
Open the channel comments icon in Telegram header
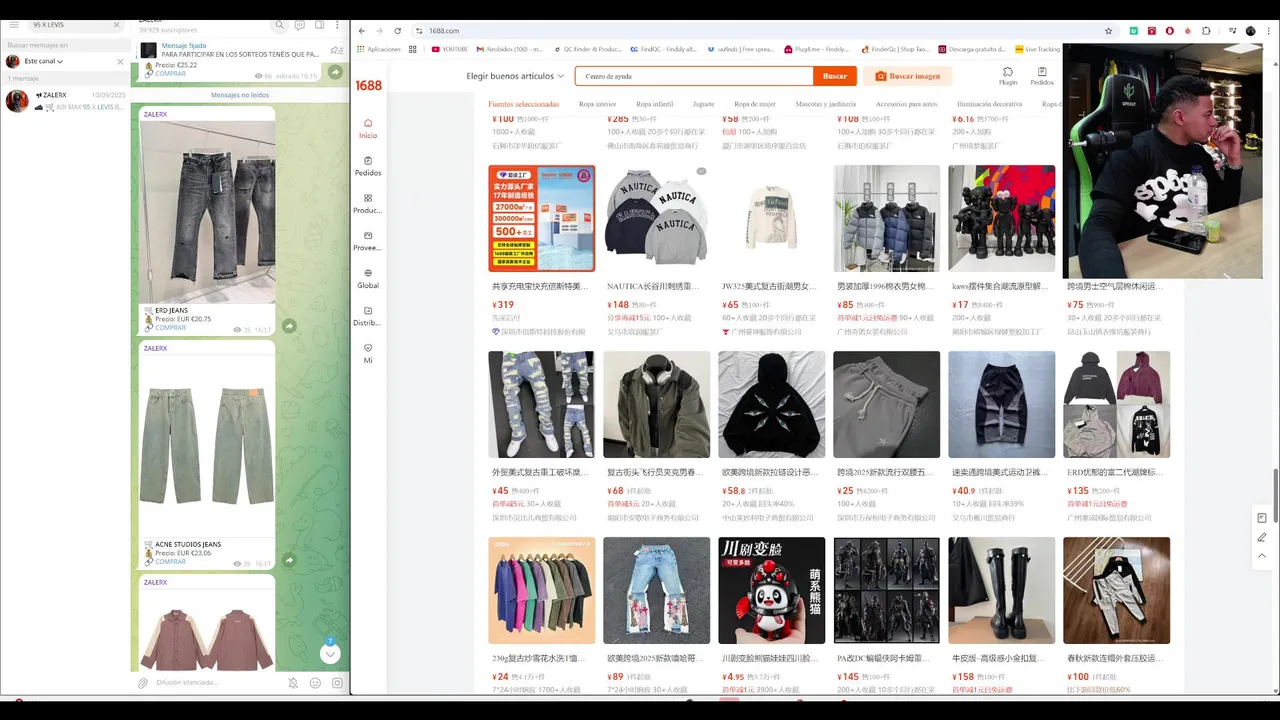click(300, 24)
